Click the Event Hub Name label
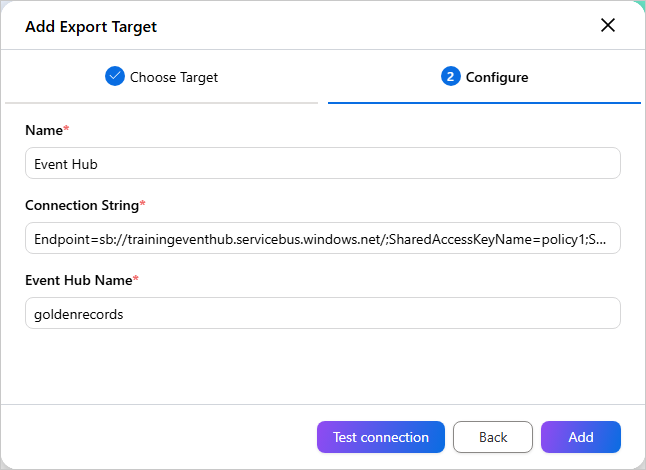 tap(82, 280)
